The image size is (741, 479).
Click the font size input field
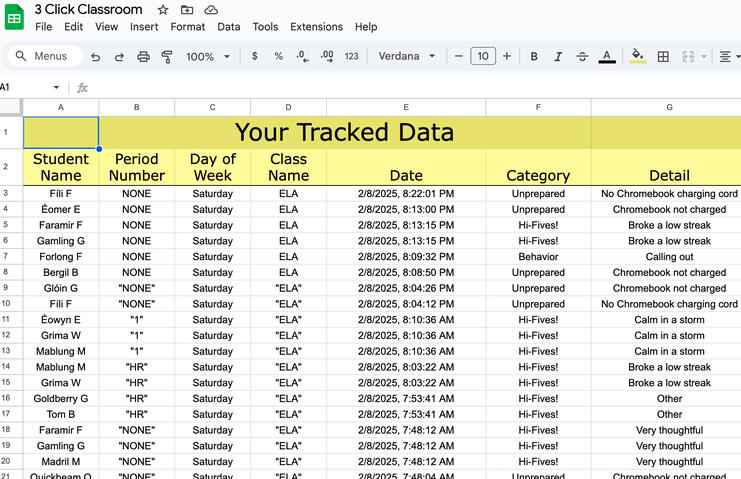(x=483, y=57)
